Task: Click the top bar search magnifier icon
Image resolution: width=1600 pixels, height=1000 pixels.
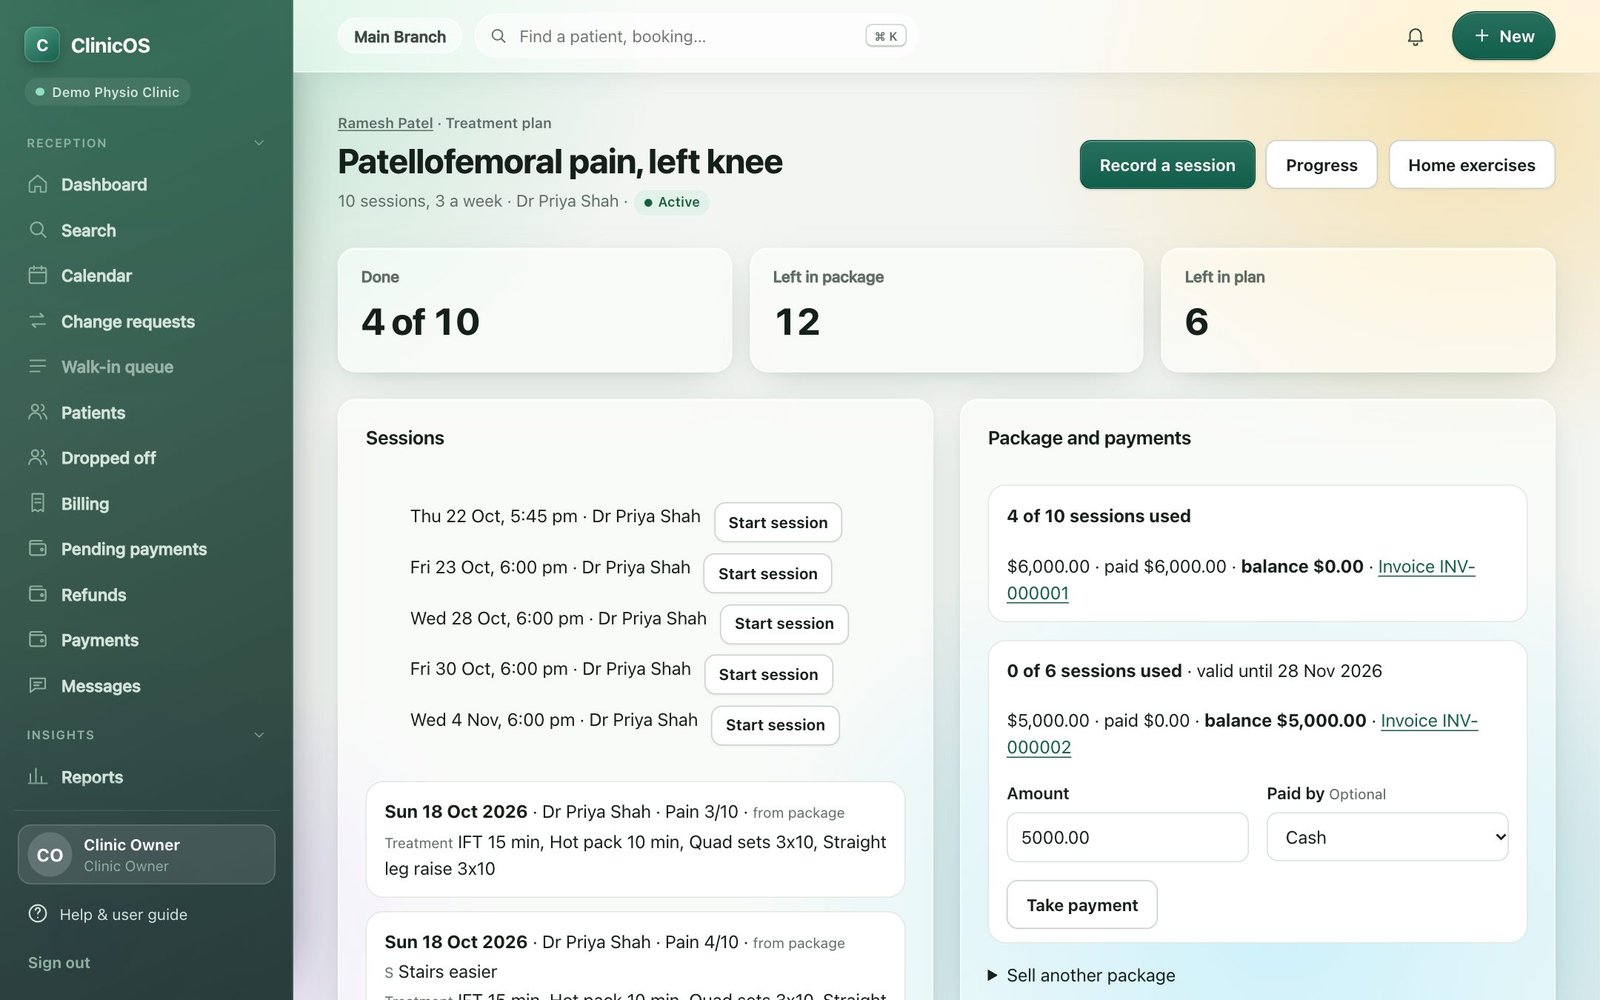Action: coord(498,36)
